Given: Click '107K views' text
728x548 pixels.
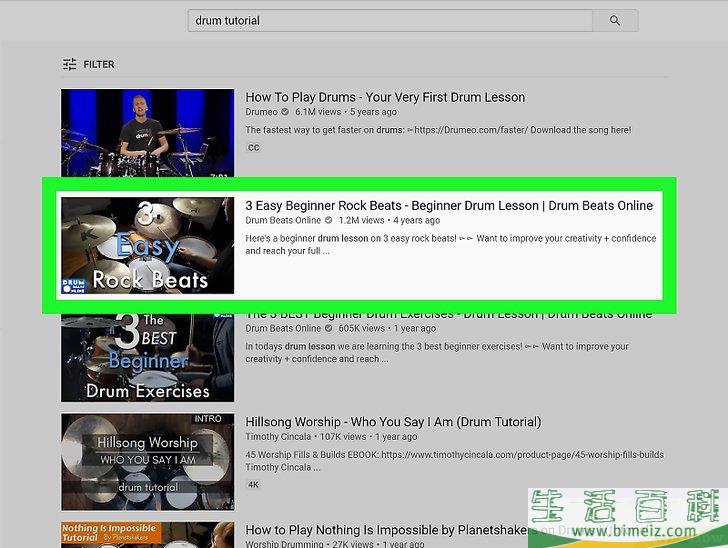Looking at the screenshot, I should (343, 437).
